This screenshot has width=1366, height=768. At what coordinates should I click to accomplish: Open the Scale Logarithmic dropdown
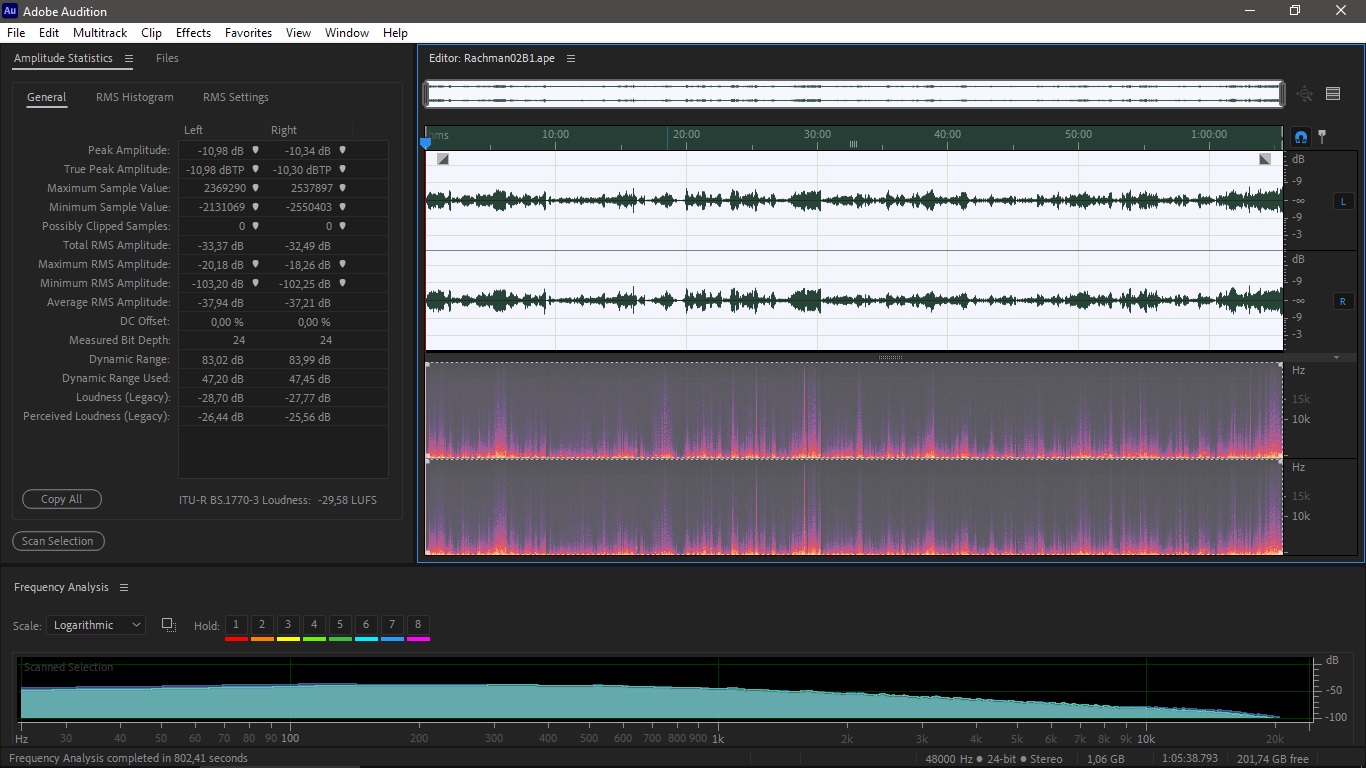tap(96, 625)
